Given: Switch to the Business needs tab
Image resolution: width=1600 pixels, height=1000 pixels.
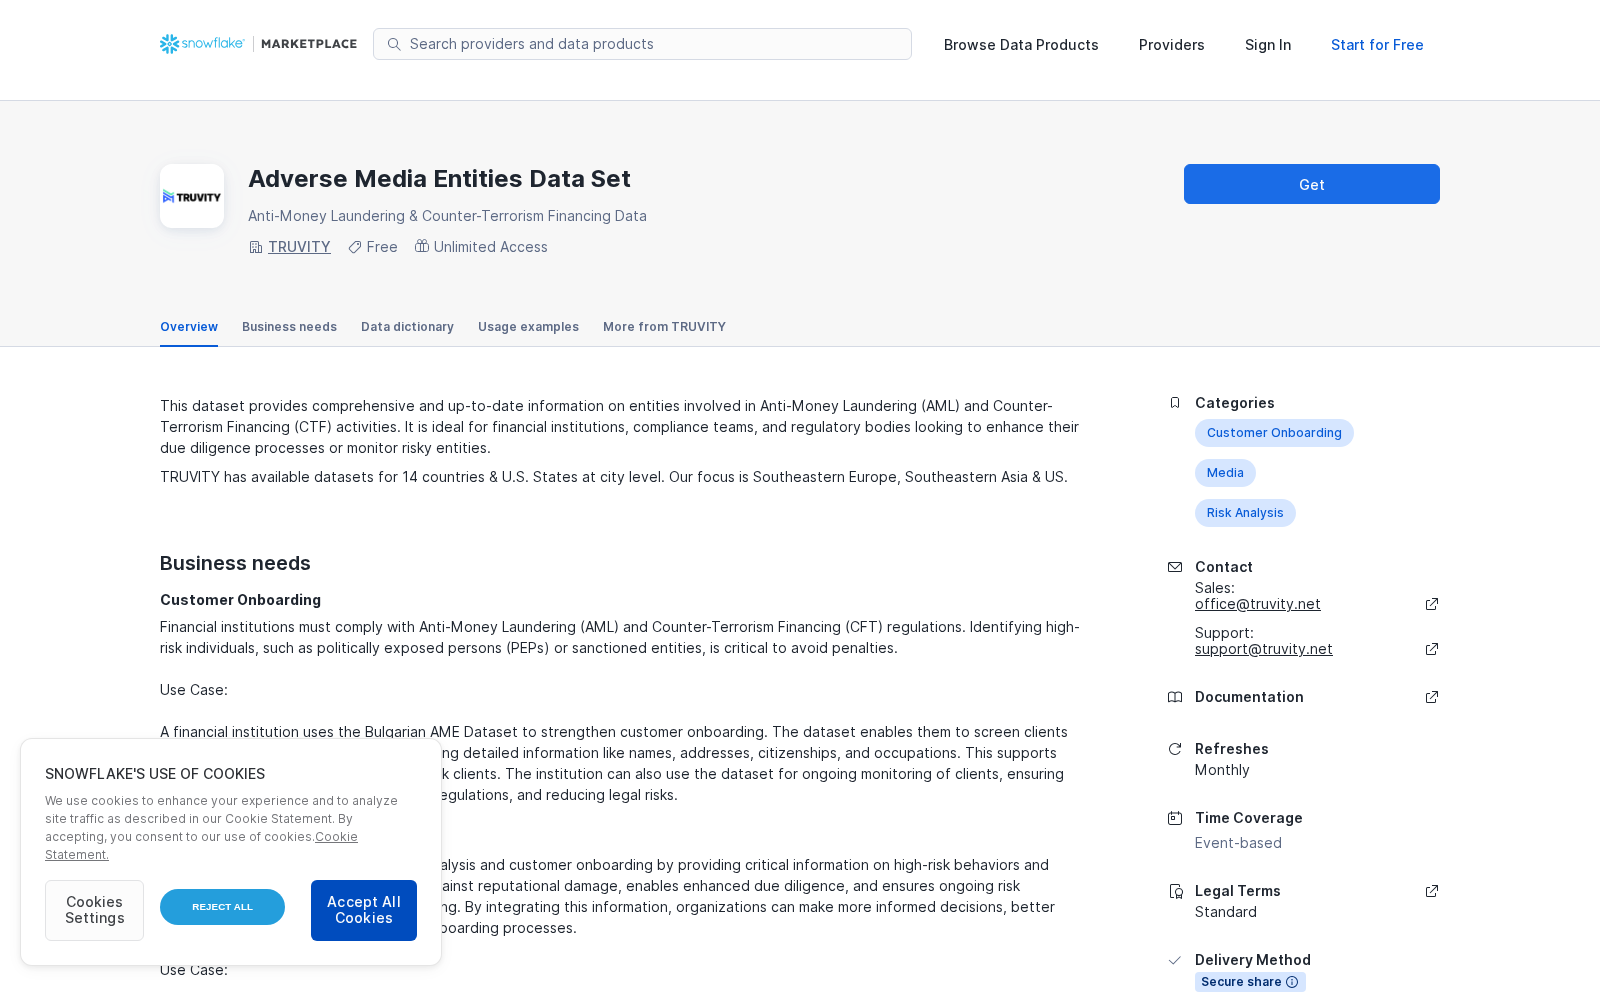Looking at the screenshot, I should point(289,327).
